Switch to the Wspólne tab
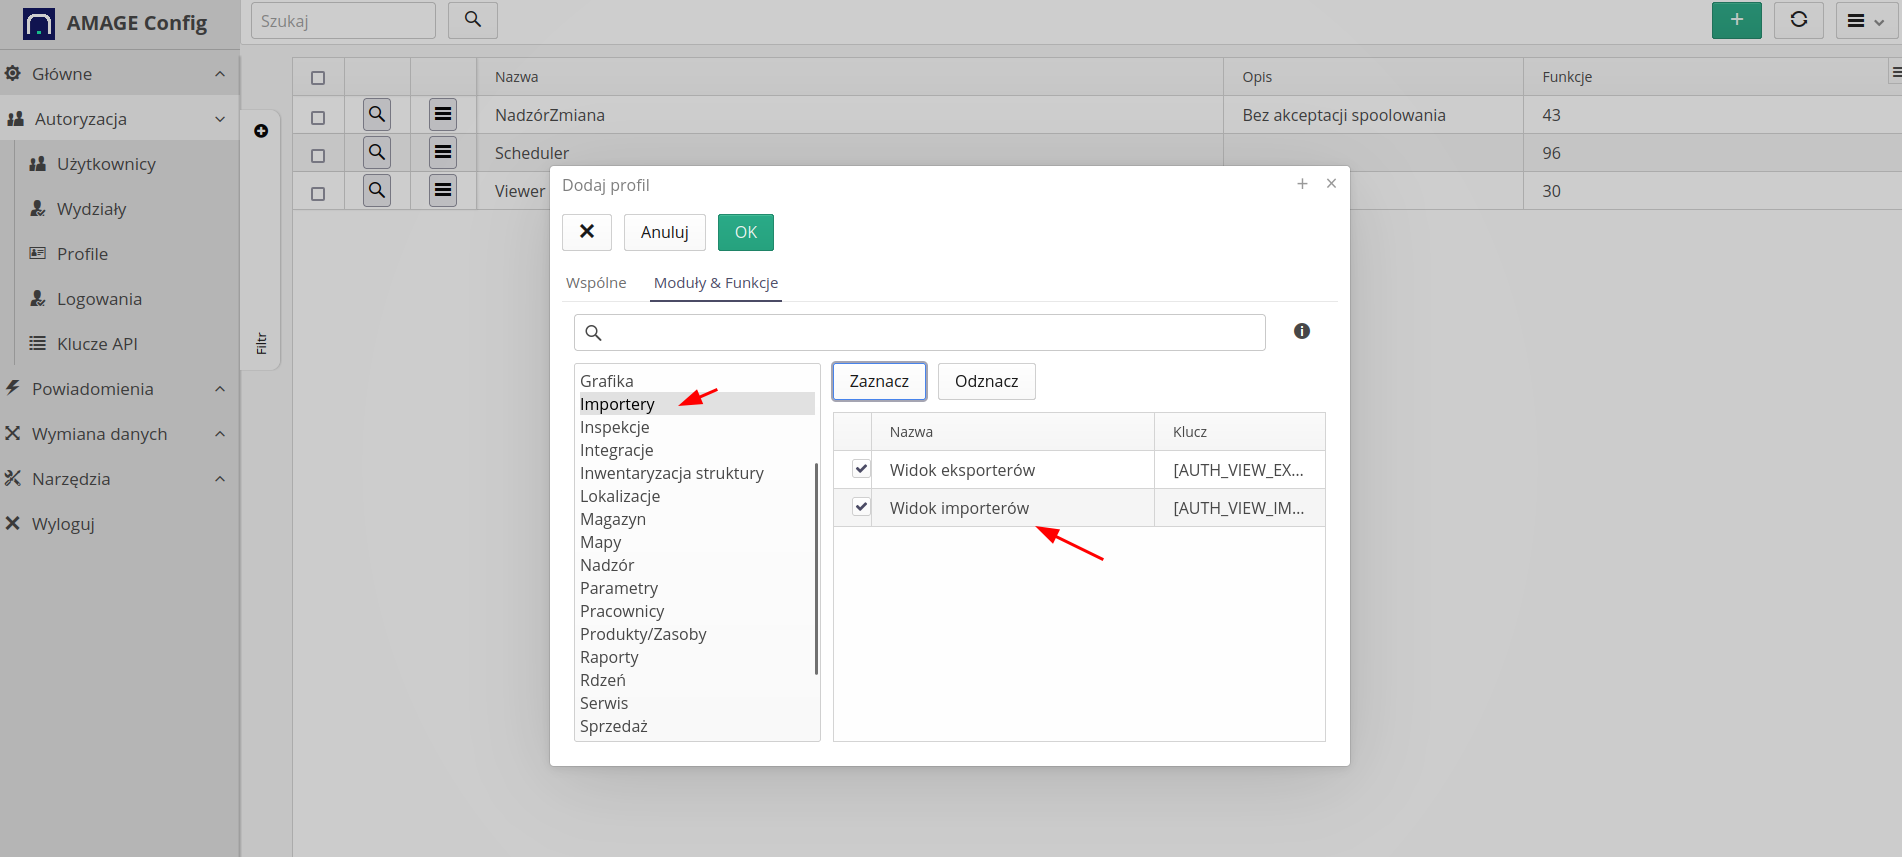 [596, 283]
